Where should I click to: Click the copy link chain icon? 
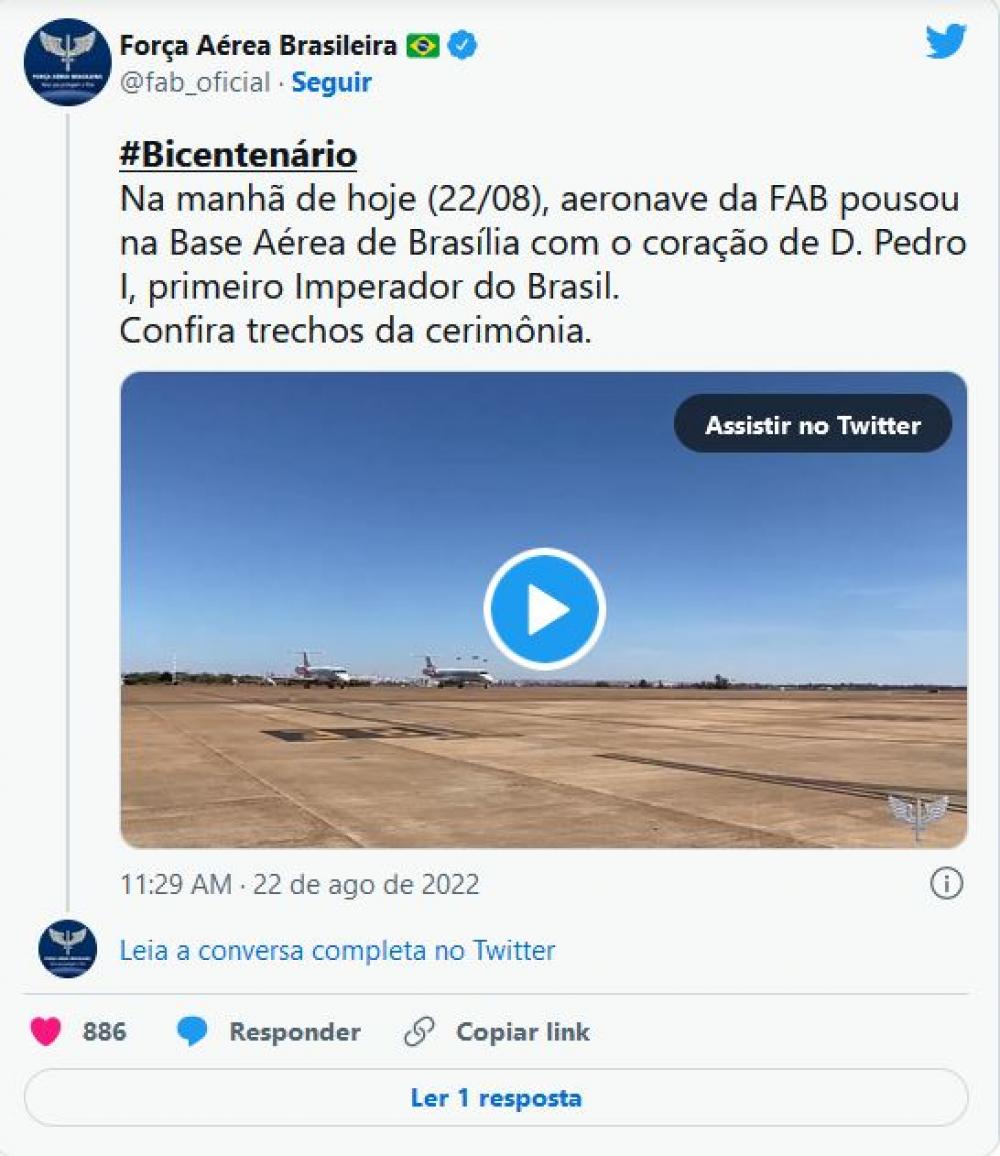(420, 1031)
